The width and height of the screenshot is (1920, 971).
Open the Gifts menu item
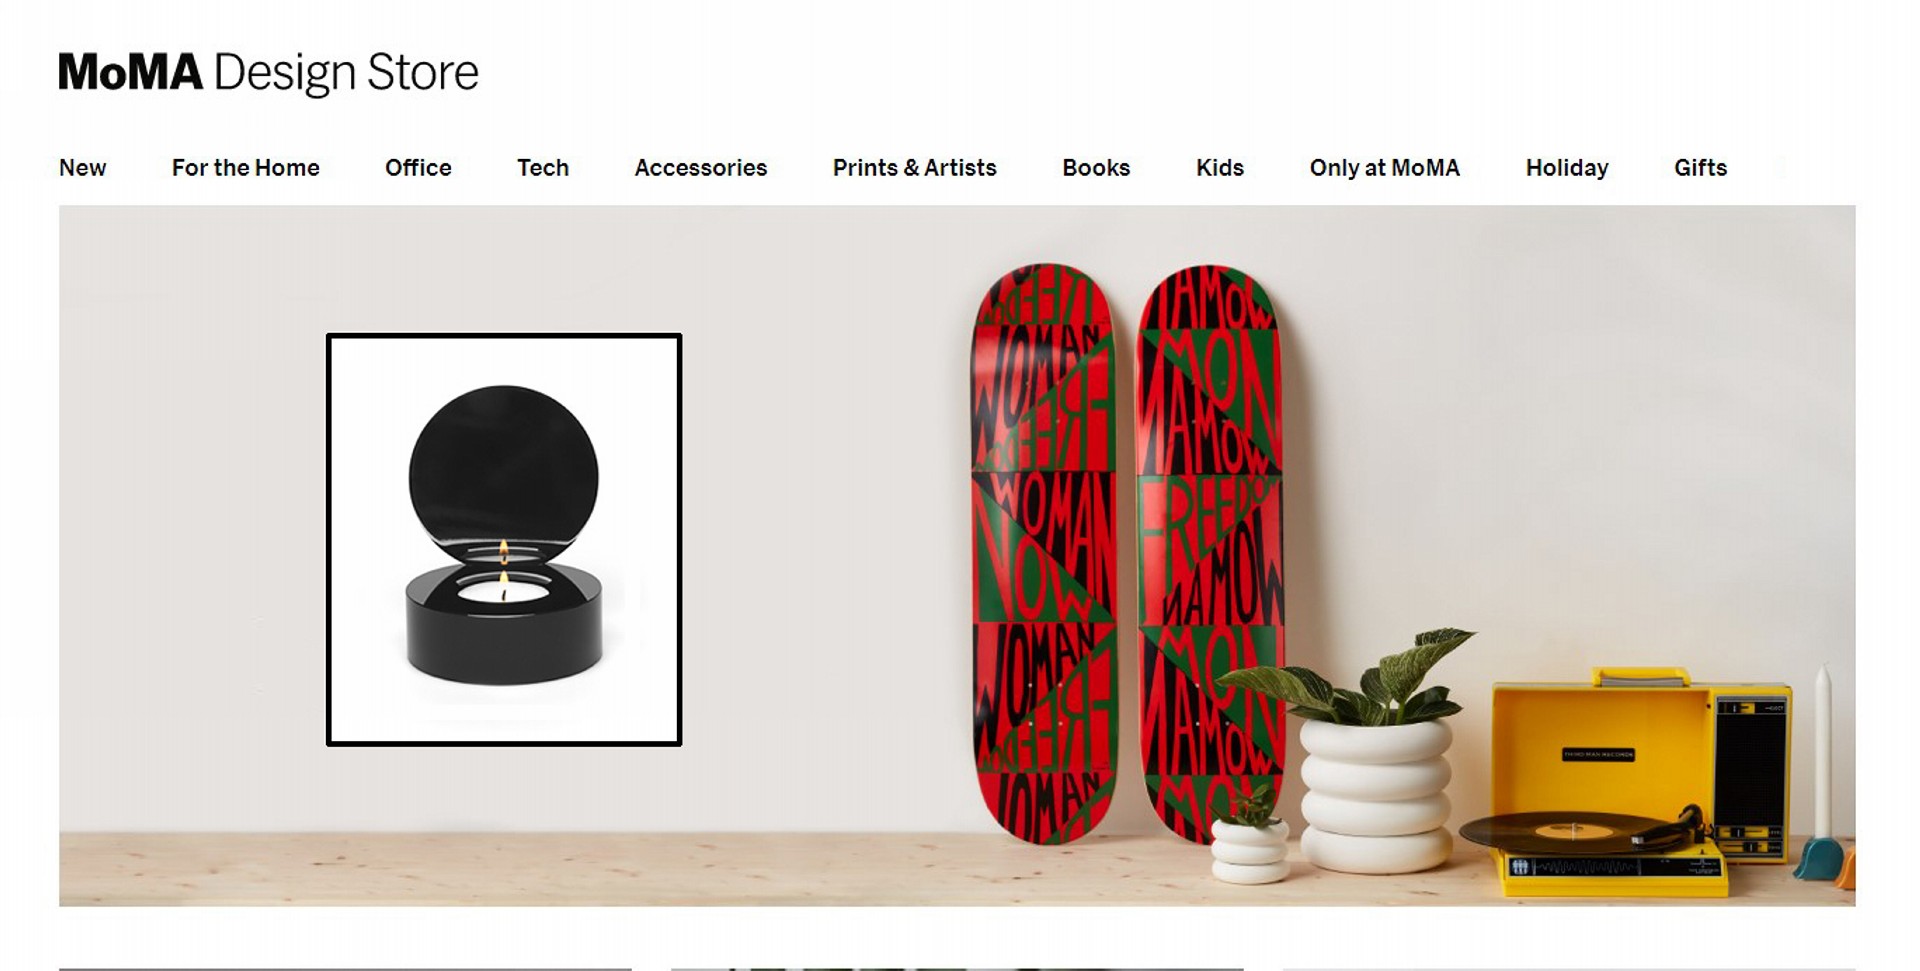(x=1701, y=168)
